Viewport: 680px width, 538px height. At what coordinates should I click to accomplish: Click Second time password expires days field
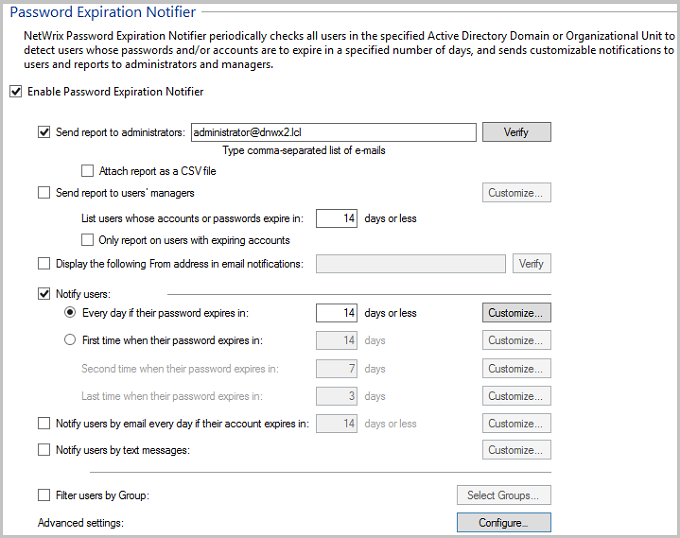pos(337,368)
